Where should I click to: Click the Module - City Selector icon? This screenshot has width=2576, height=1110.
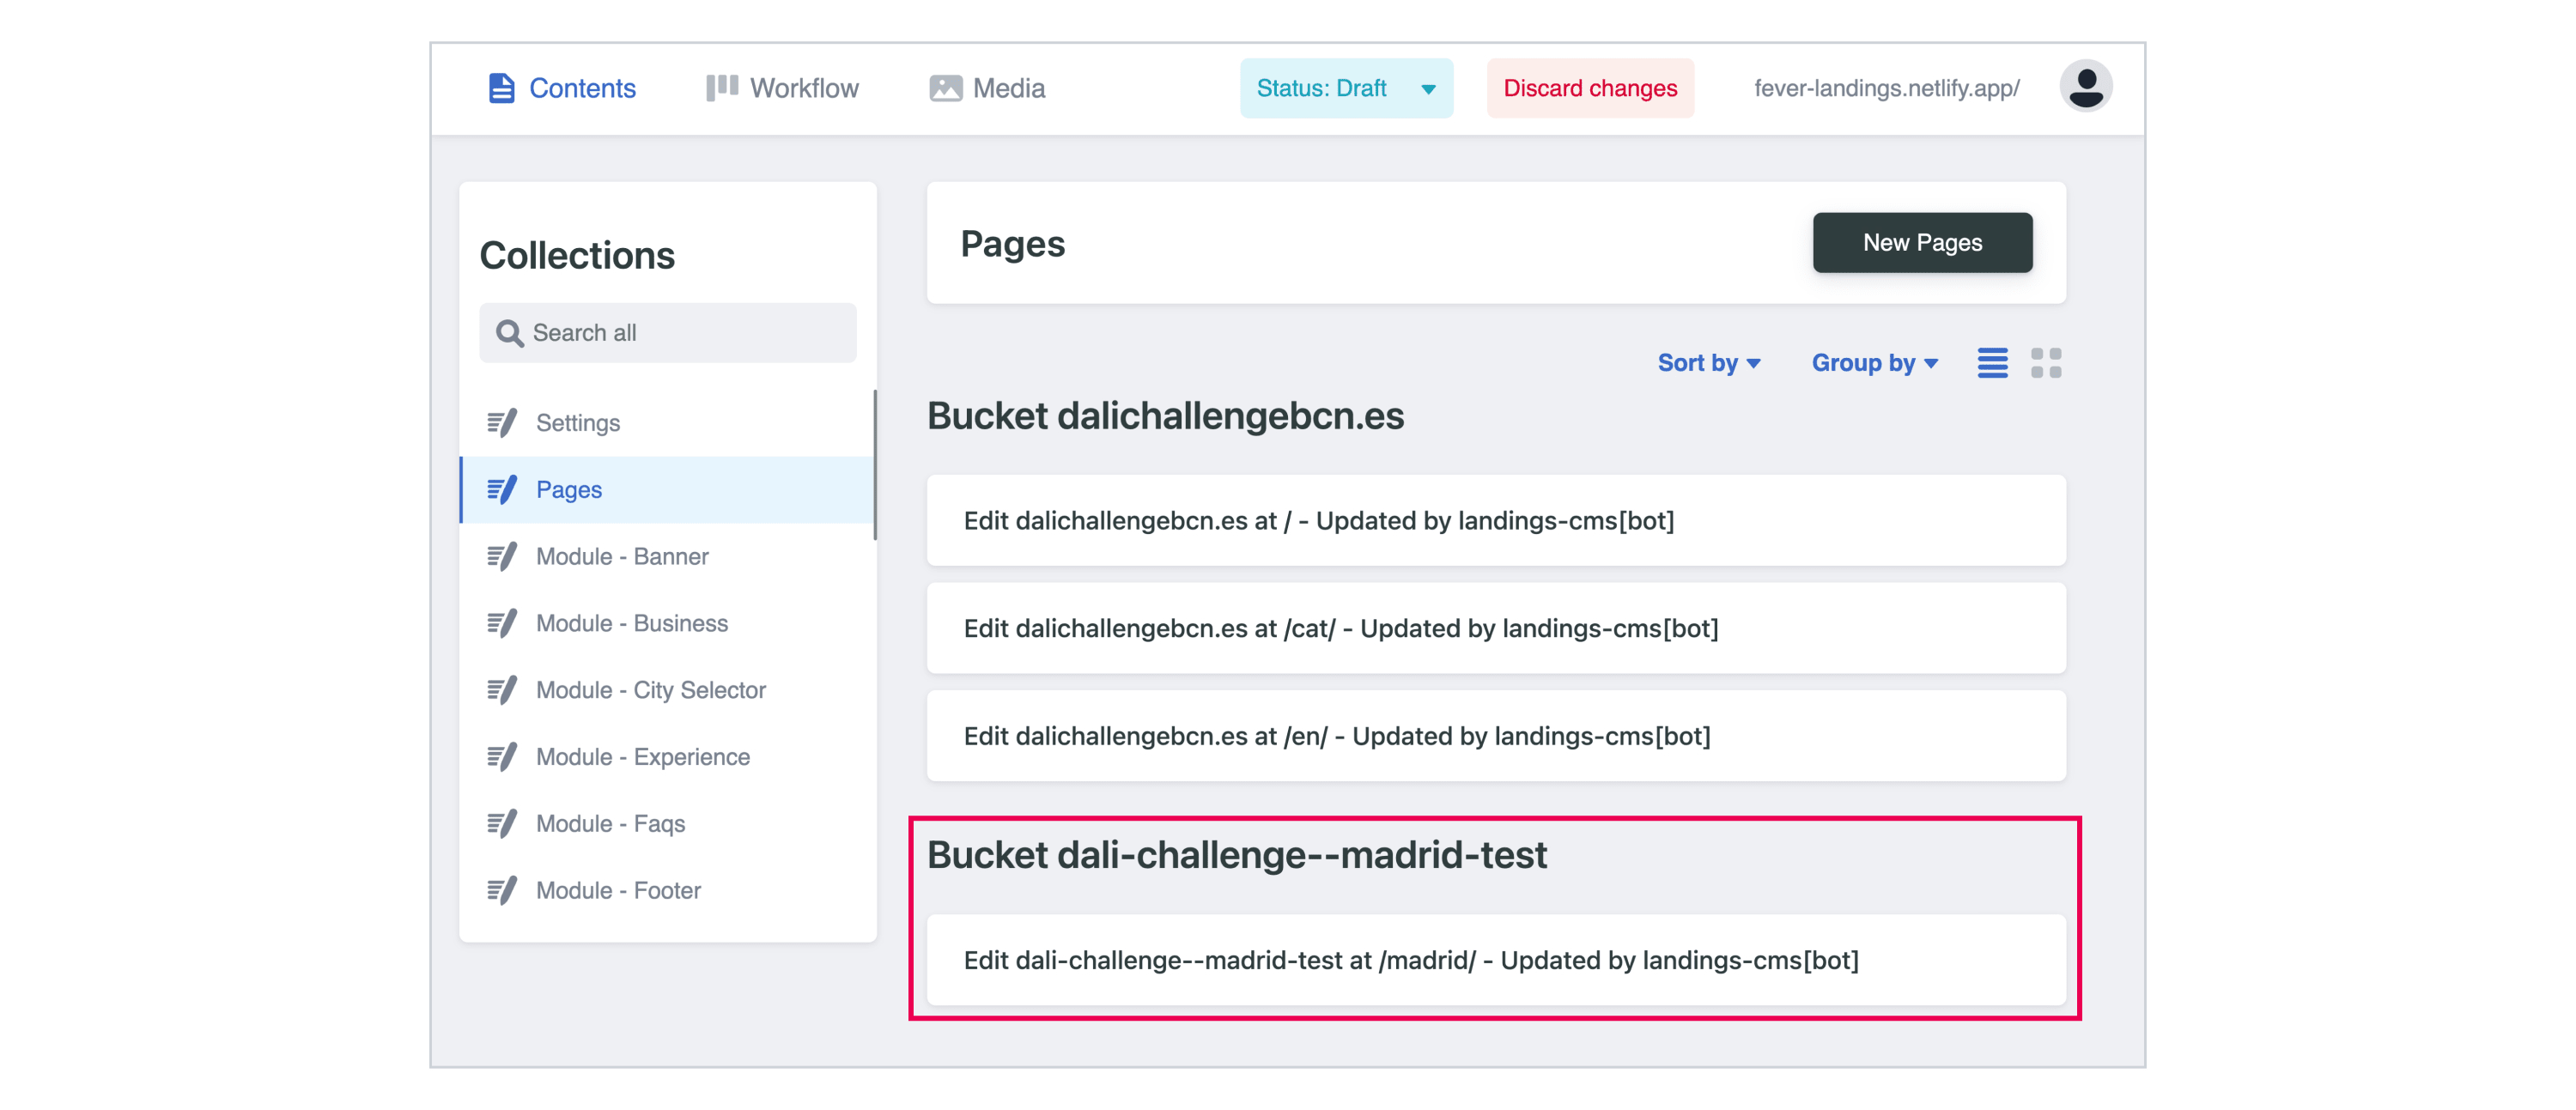point(502,690)
